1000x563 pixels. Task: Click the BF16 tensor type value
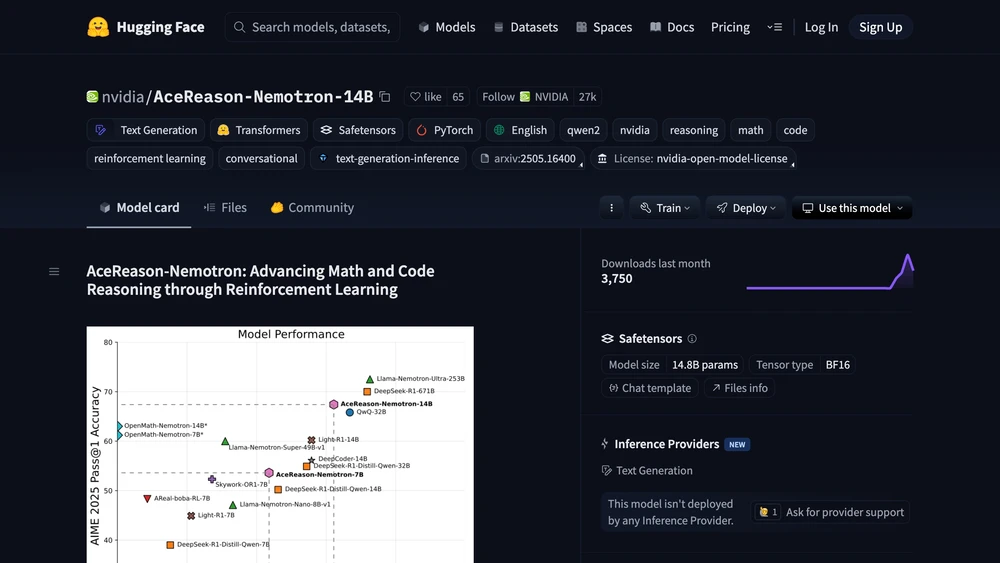(x=837, y=365)
